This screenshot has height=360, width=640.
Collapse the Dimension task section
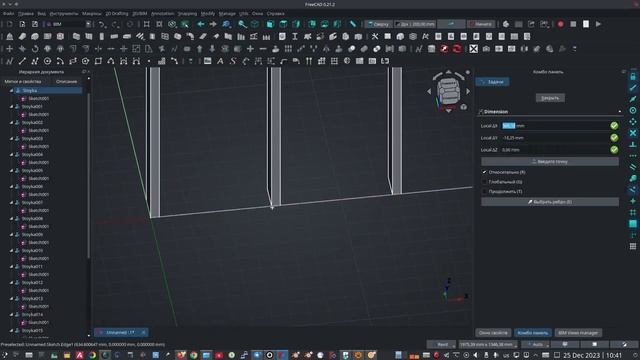pyautogui.click(x=620, y=111)
